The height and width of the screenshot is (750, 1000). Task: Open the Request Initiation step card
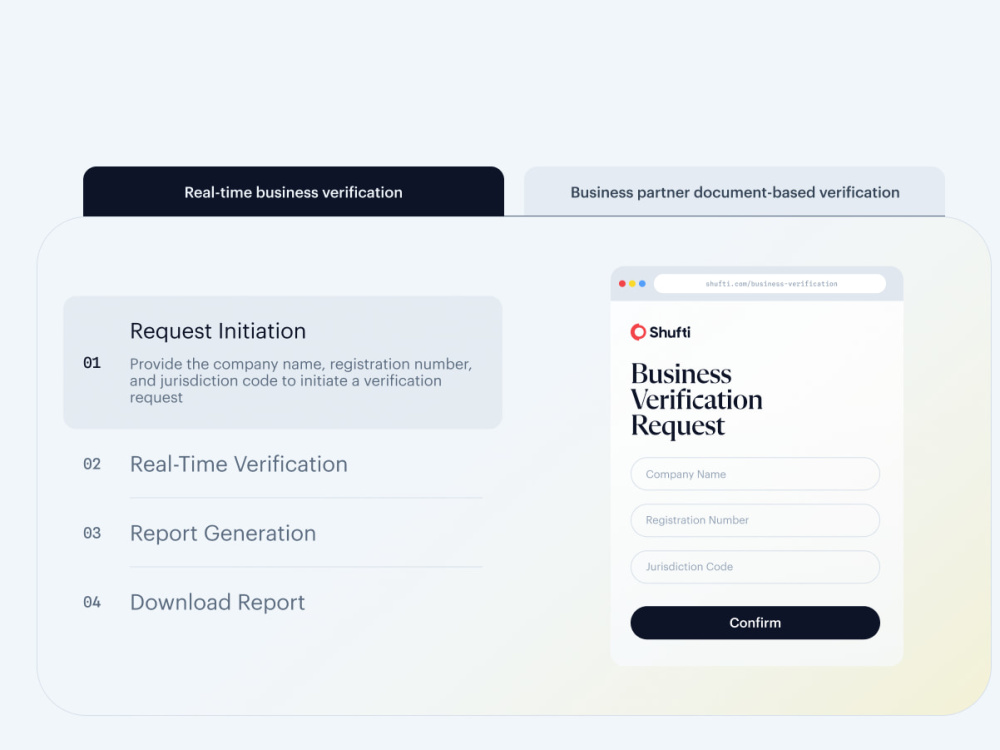pyautogui.click(x=283, y=362)
